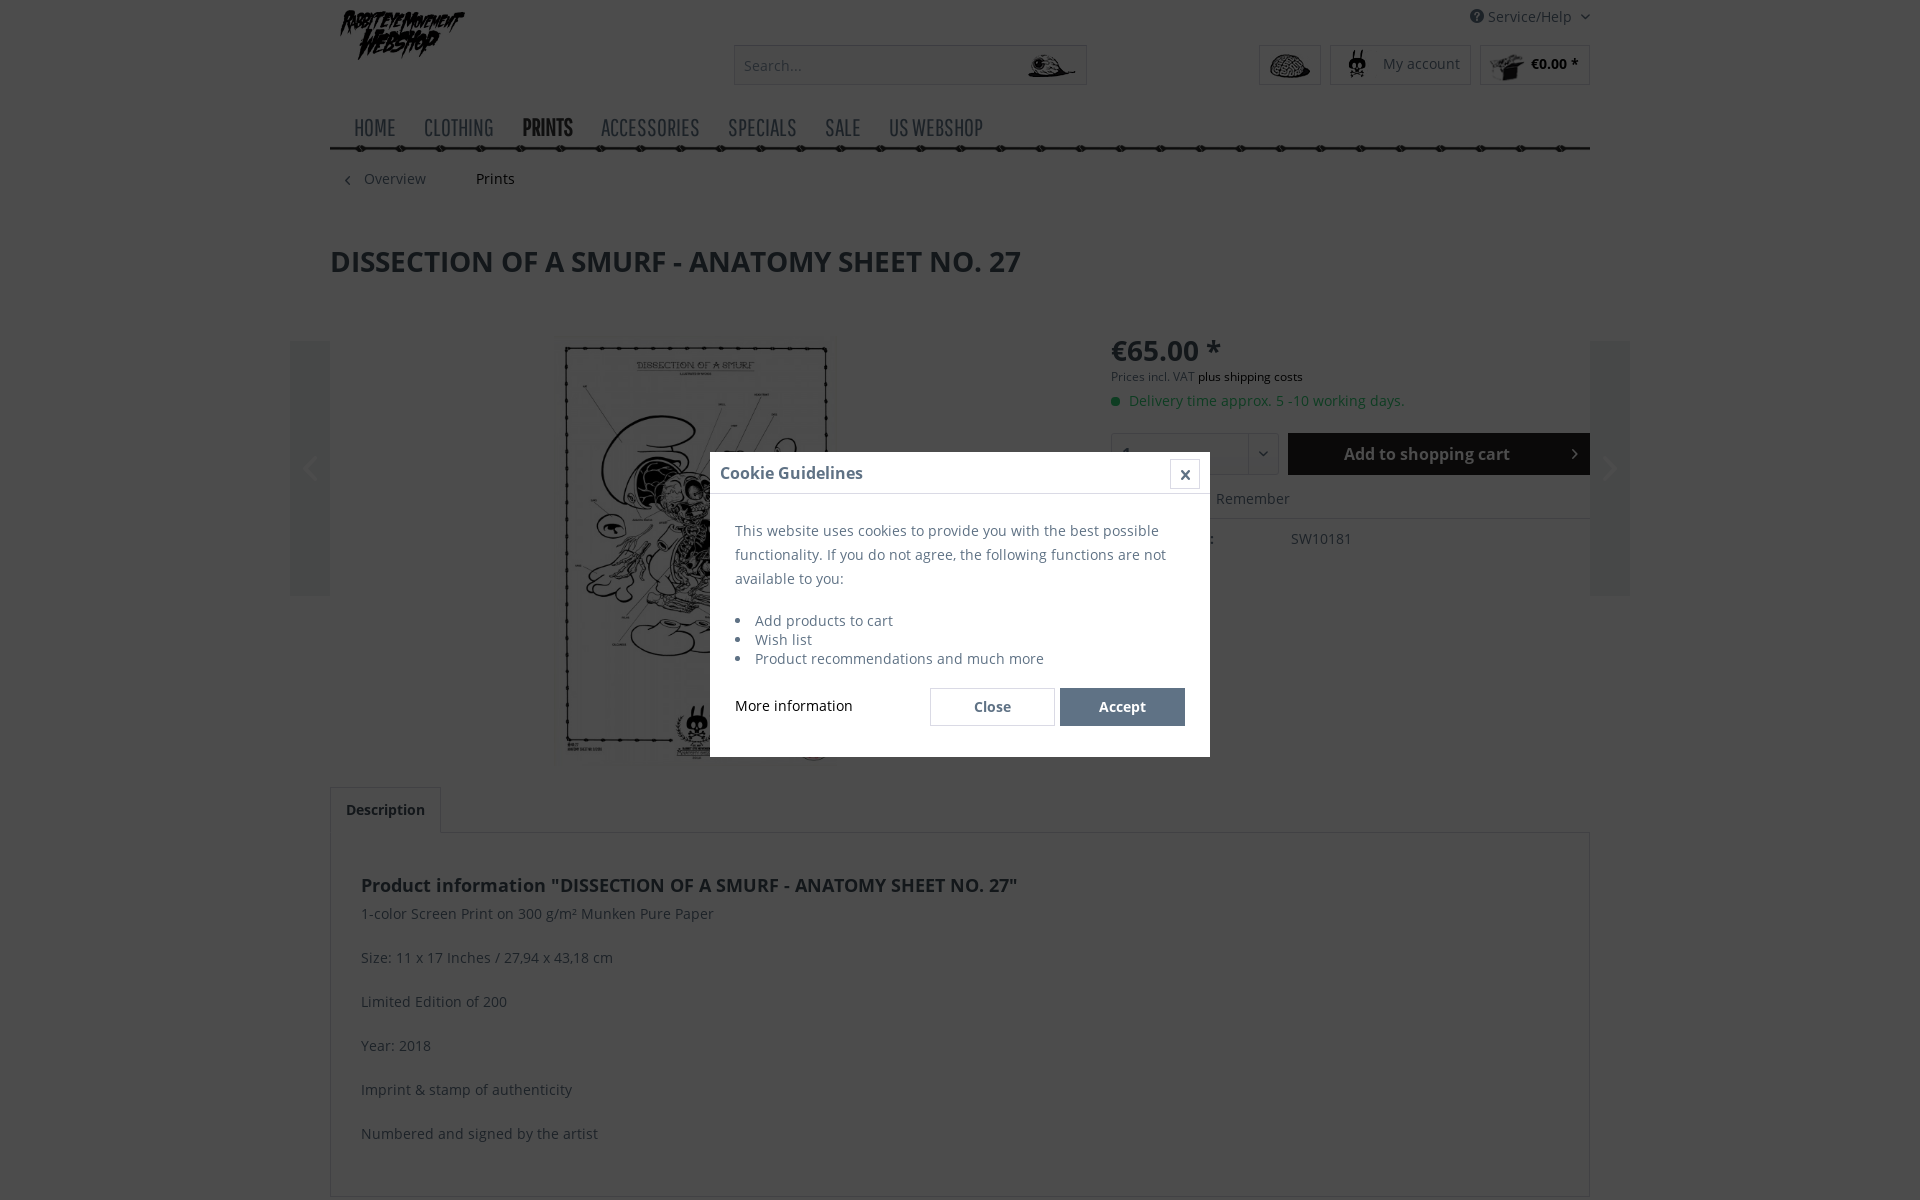Viewport: 1920px width, 1200px height.
Task: Focus the Search input field
Action: click(x=877, y=65)
